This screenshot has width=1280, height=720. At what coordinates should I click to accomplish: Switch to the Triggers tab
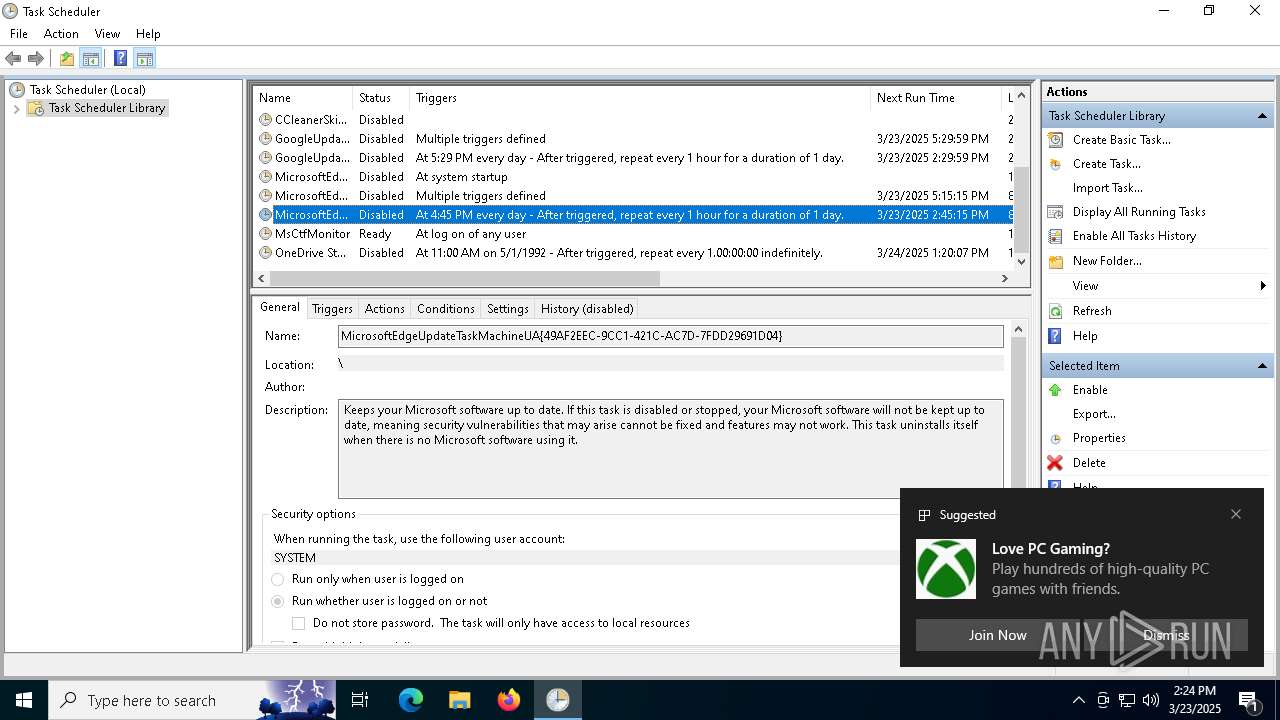(x=332, y=309)
